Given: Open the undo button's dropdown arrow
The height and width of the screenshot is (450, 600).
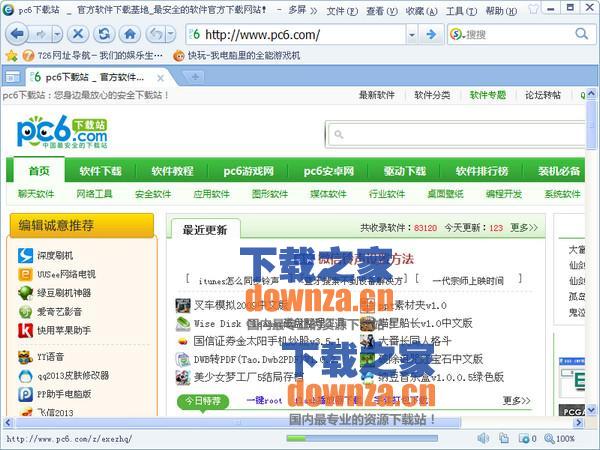Looking at the screenshot, I should tap(171, 35).
